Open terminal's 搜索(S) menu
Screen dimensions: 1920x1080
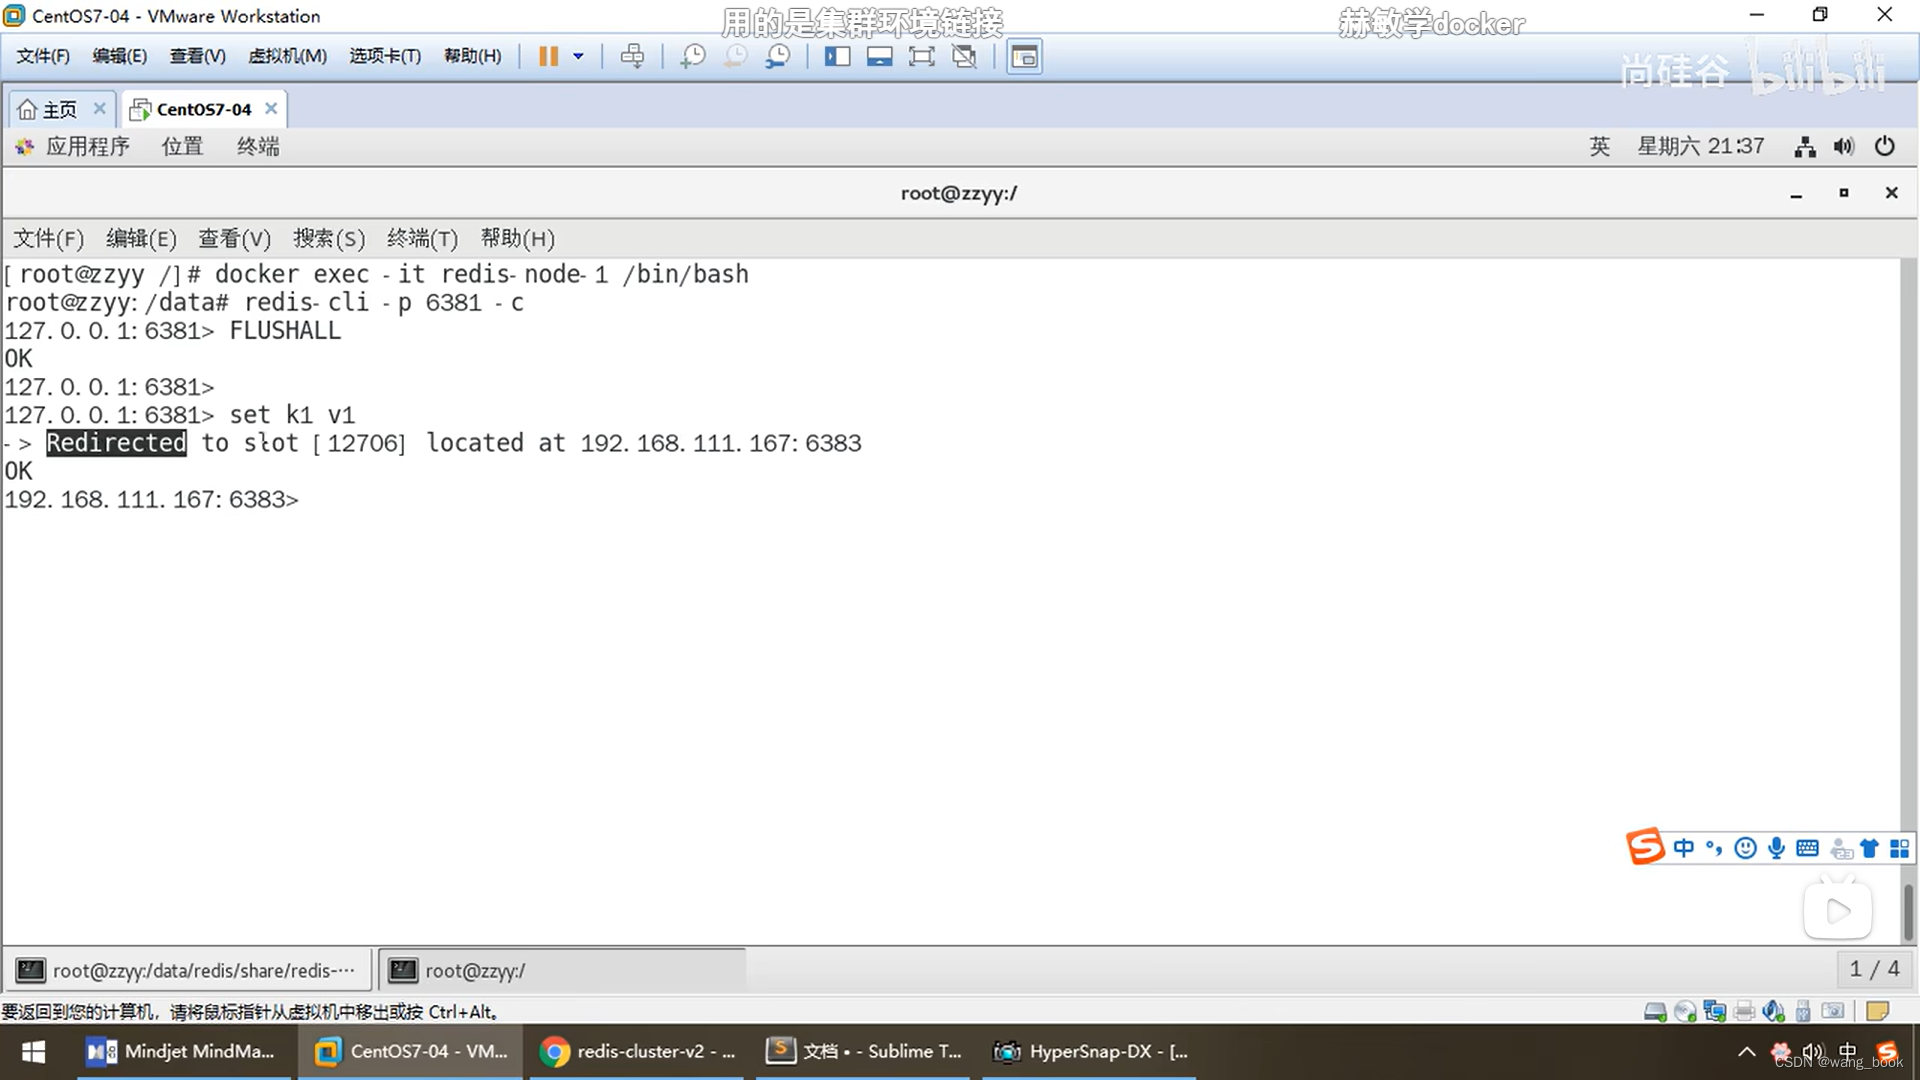click(x=329, y=238)
